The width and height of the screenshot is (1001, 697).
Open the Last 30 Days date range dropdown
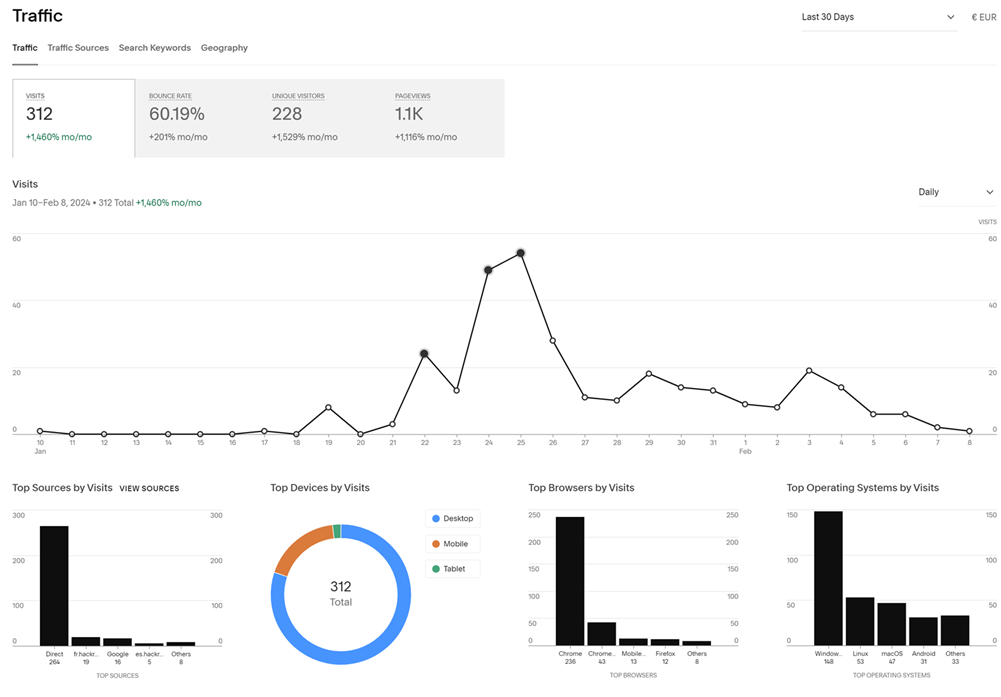[x=879, y=17]
